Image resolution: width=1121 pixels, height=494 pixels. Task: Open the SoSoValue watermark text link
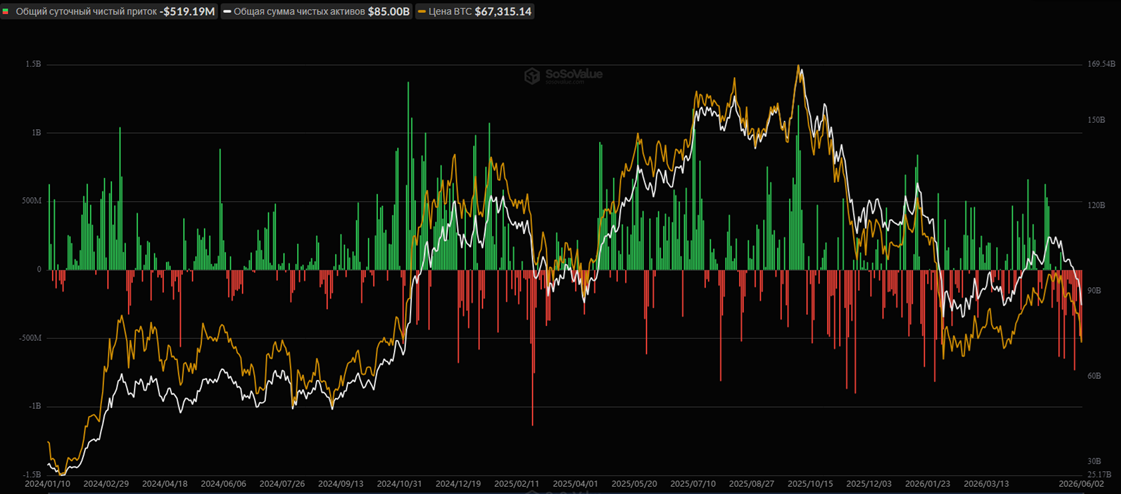pos(565,74)
